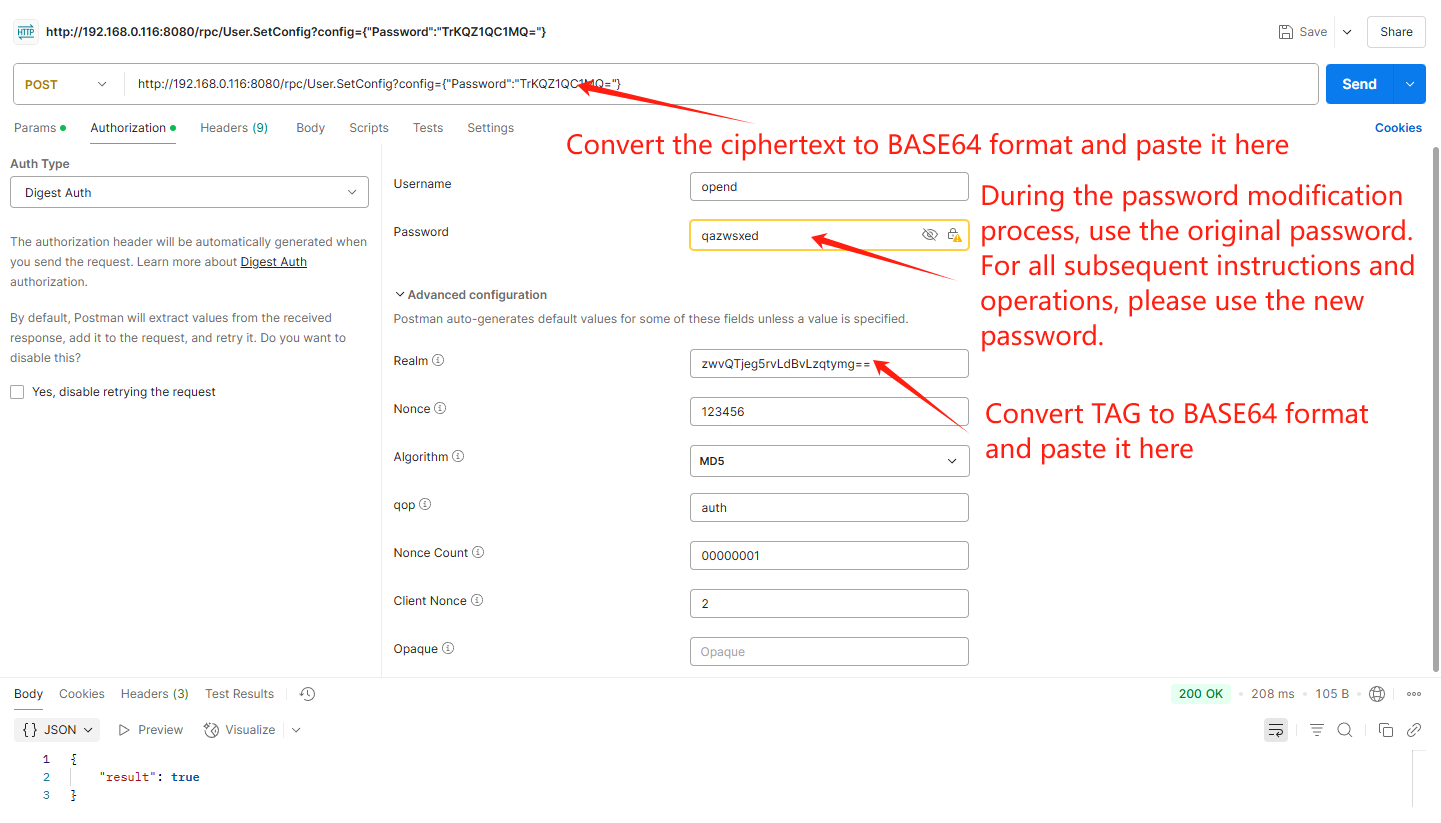Viewport: 1441px width, 823px height.
Task: Click the globe network icon near status
Action: point(1377,694)
